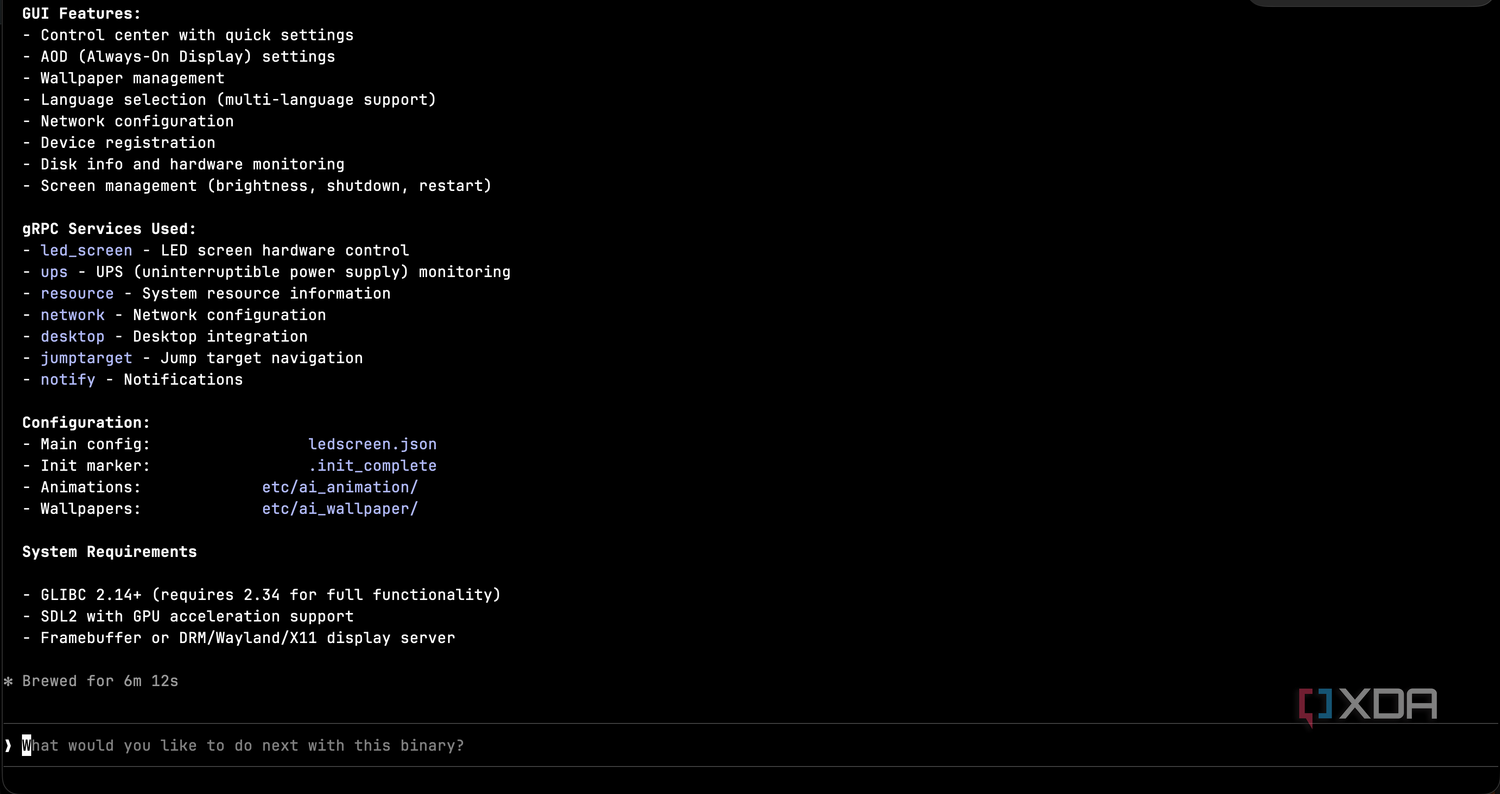Click the 'ledscreen.json' config file name
1500x794 pixels.
(x=373, y=444)
